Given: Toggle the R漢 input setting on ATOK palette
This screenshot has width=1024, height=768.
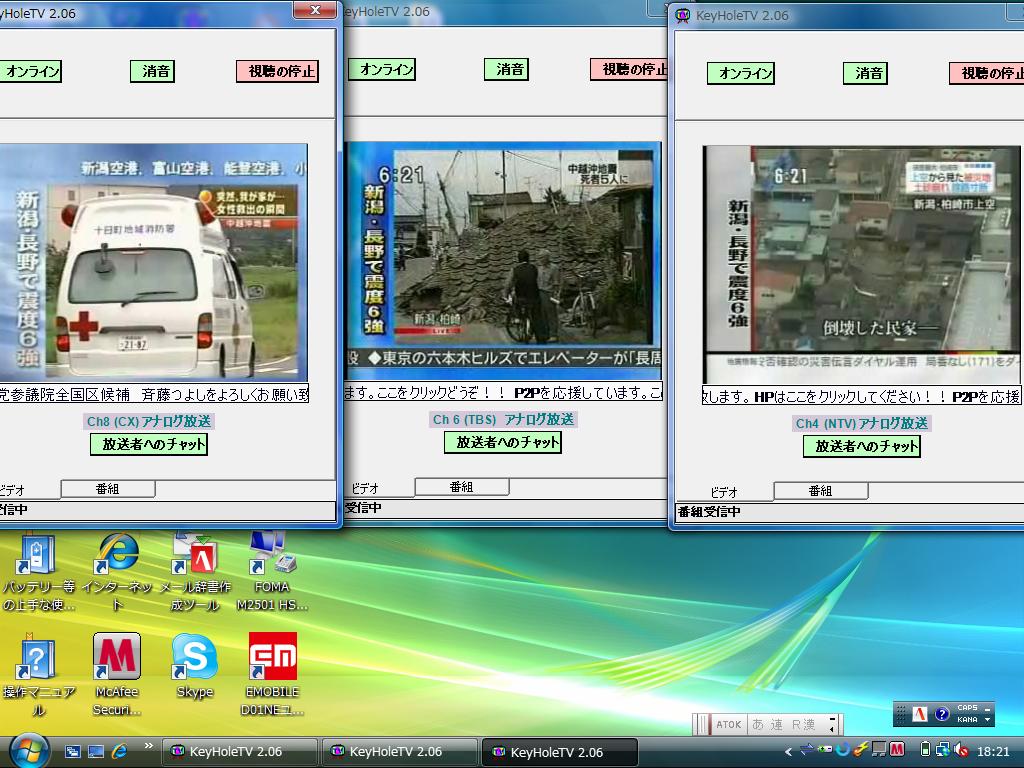Looking at the screenshot, I should click(803, 724).
